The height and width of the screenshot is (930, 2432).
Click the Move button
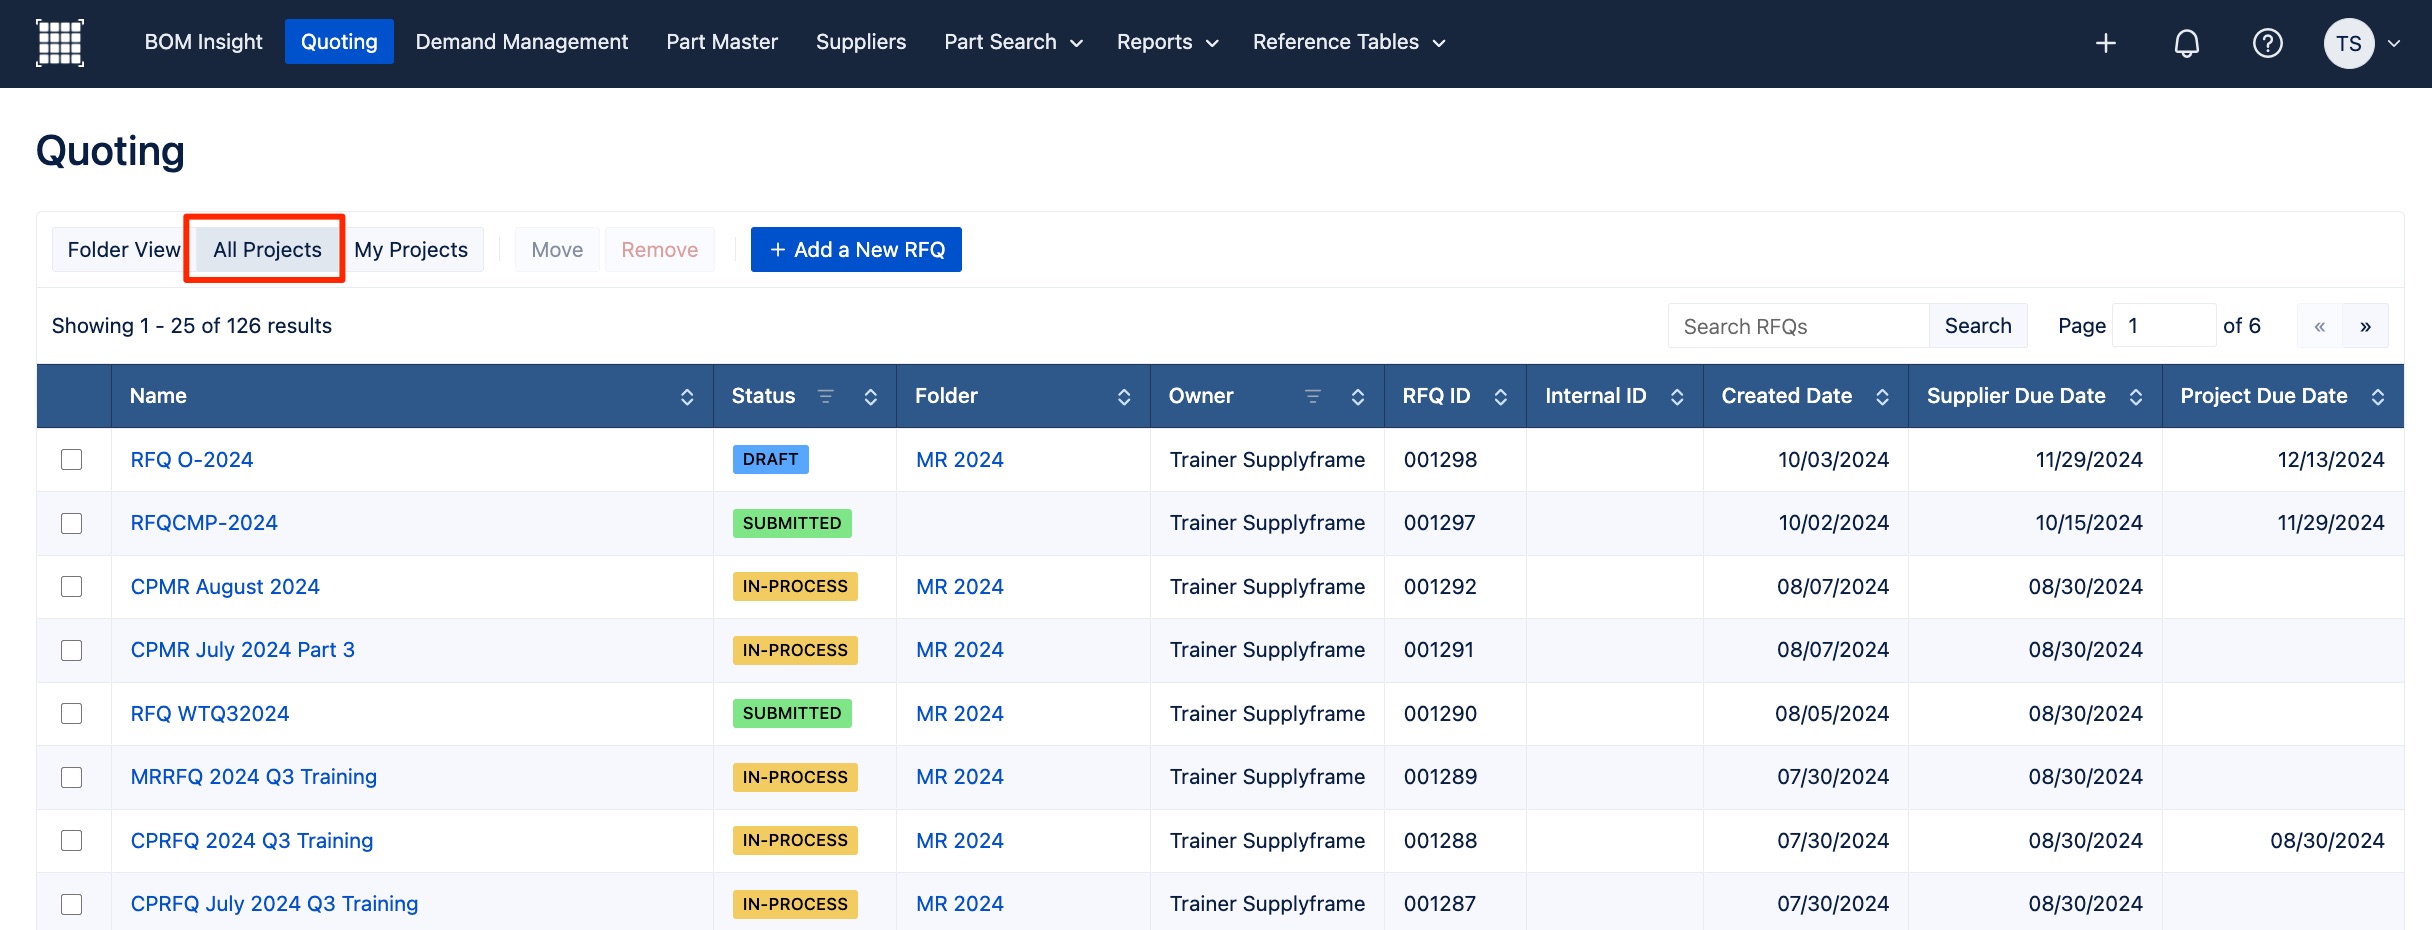557,250
